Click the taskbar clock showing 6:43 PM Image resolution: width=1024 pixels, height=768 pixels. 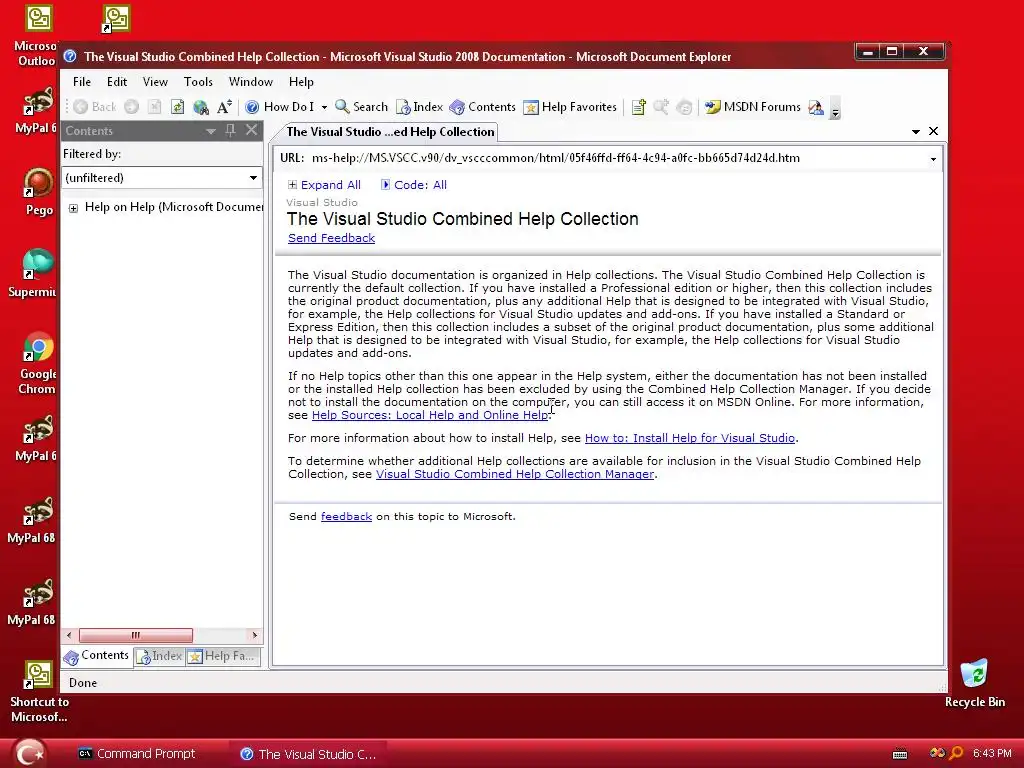coord(991,754)
